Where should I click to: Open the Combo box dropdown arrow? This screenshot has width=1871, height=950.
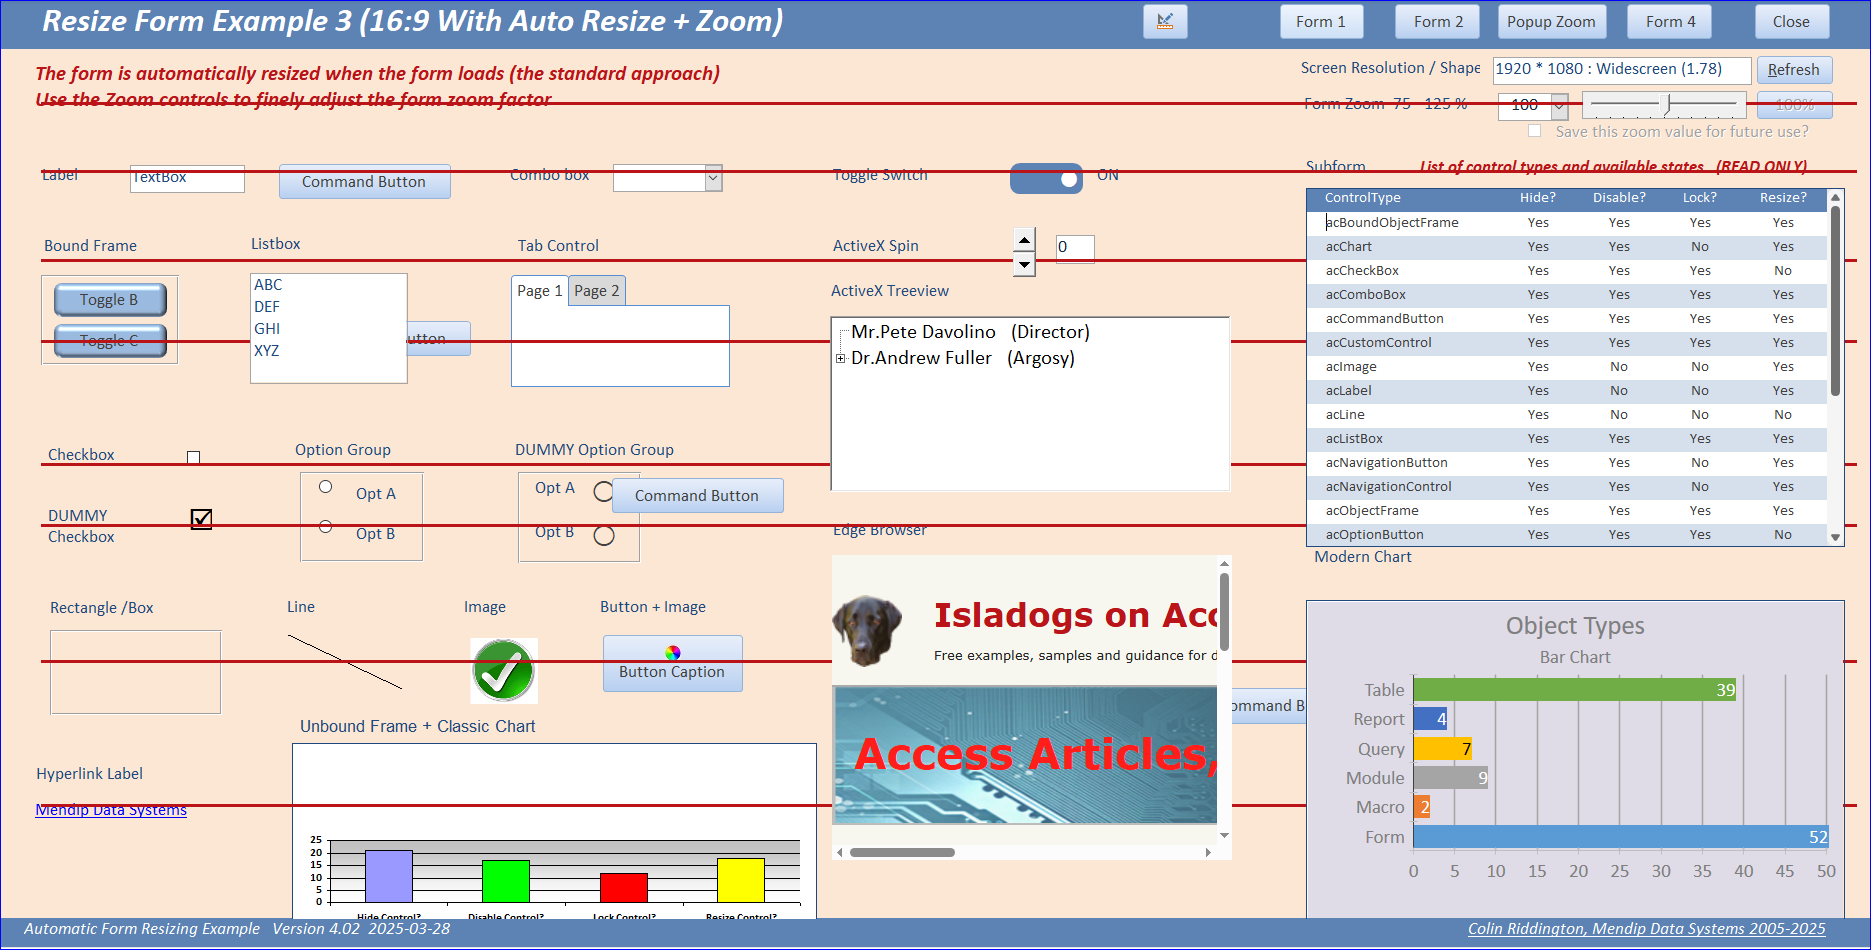[713, 179]
